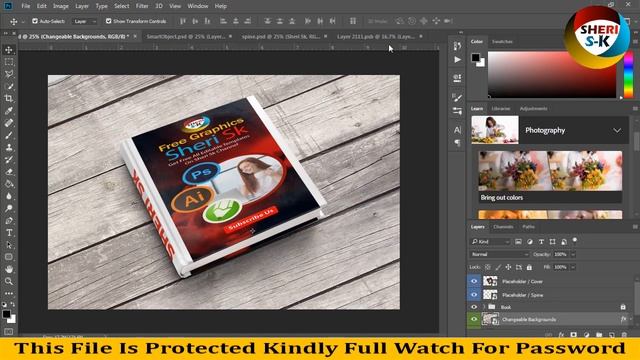The width and height of the screenshot is (640, 360).
Task: Click the Actions play icon in side dock
Action: (x=457, y=60)
